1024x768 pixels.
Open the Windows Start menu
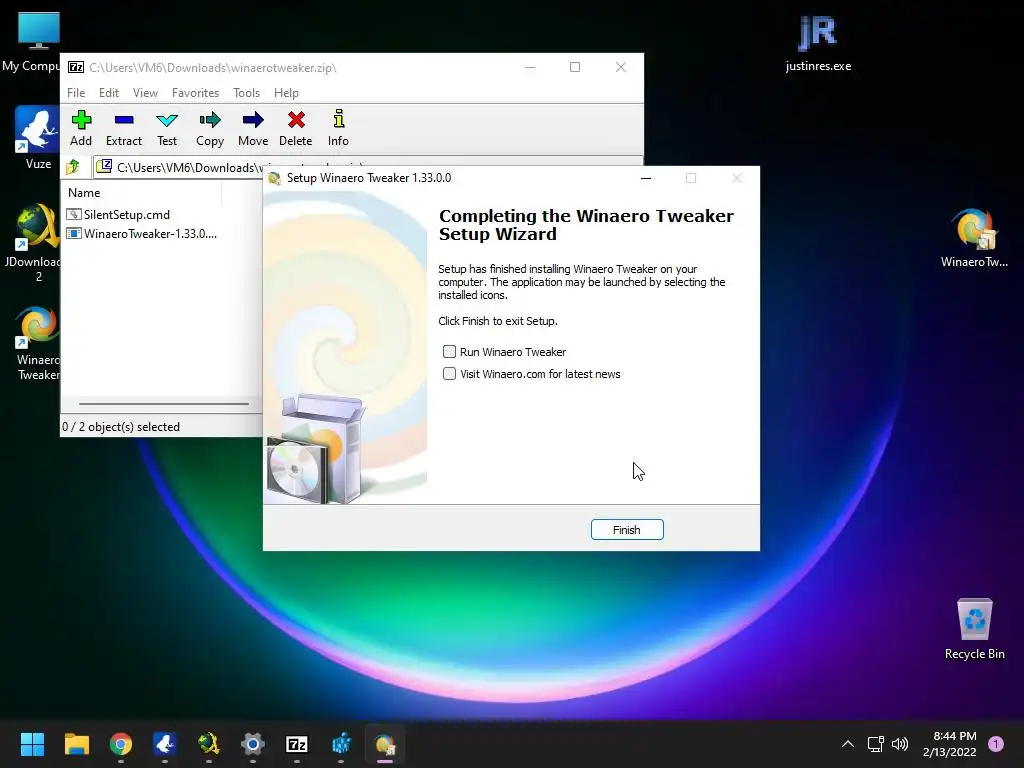[x=32, y=744]
